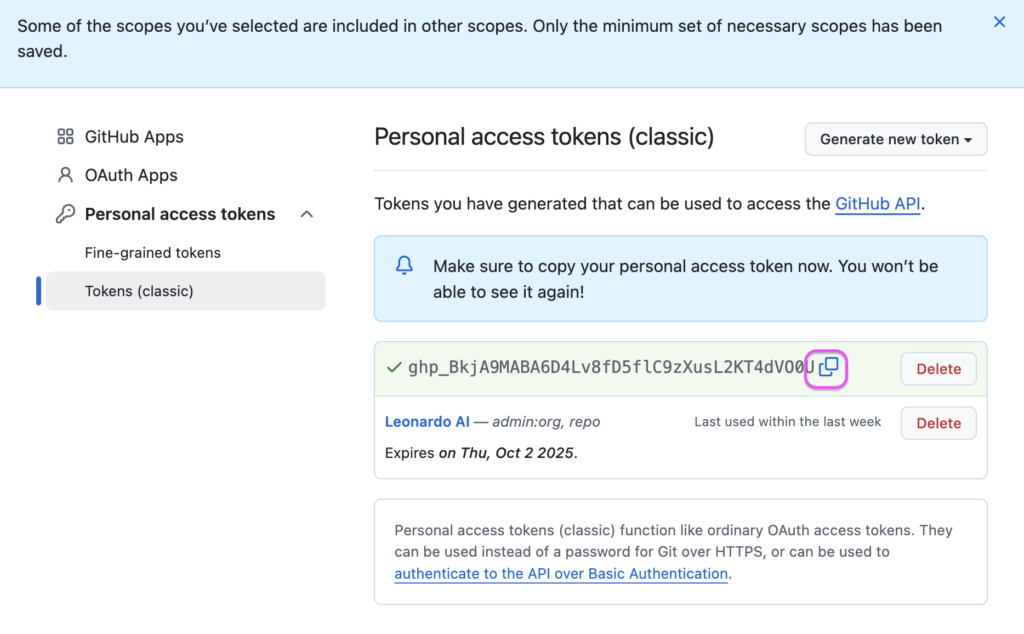Click the ghp_ token text string

pos(611,368)
